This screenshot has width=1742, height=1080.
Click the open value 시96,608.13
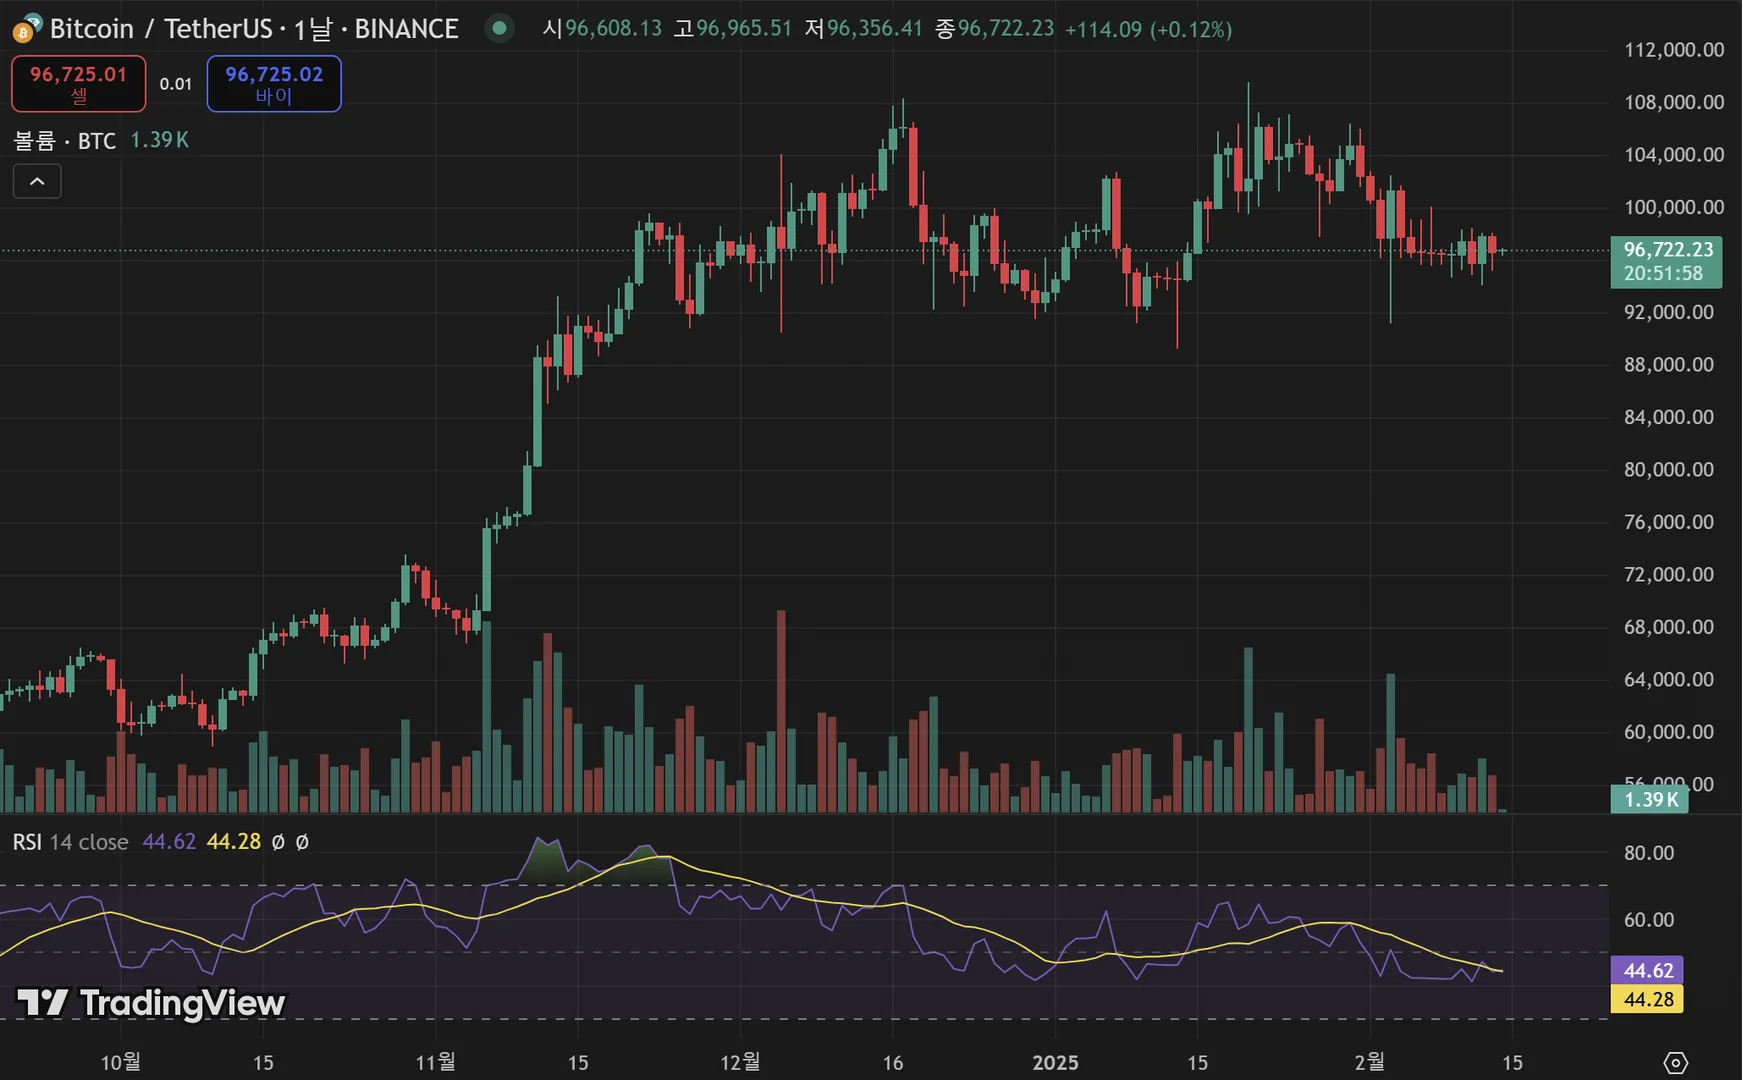tap(602, 28)
